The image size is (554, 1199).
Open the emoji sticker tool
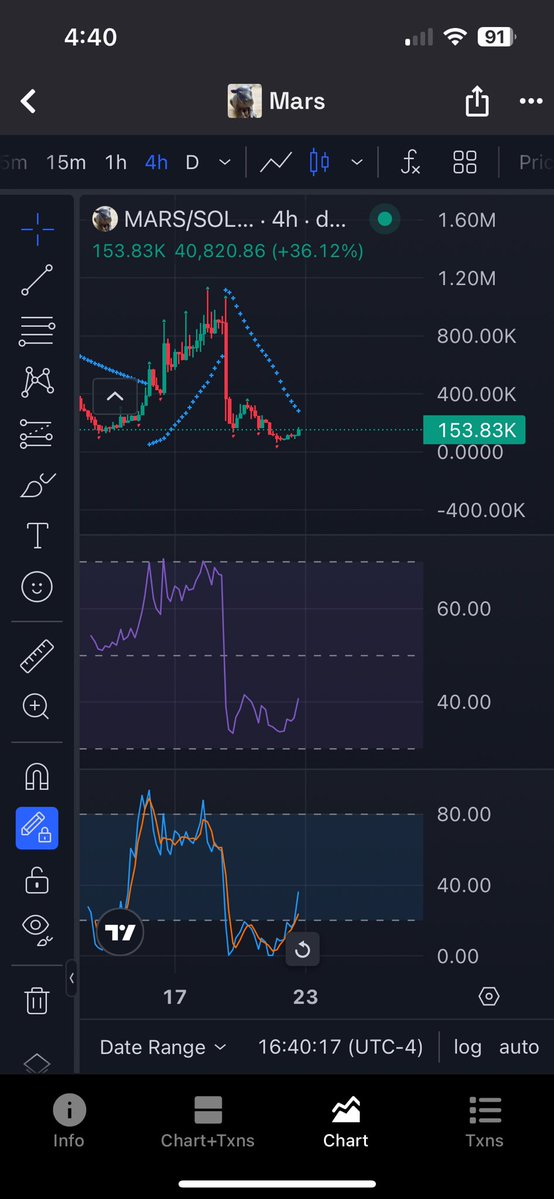[37, 587]
